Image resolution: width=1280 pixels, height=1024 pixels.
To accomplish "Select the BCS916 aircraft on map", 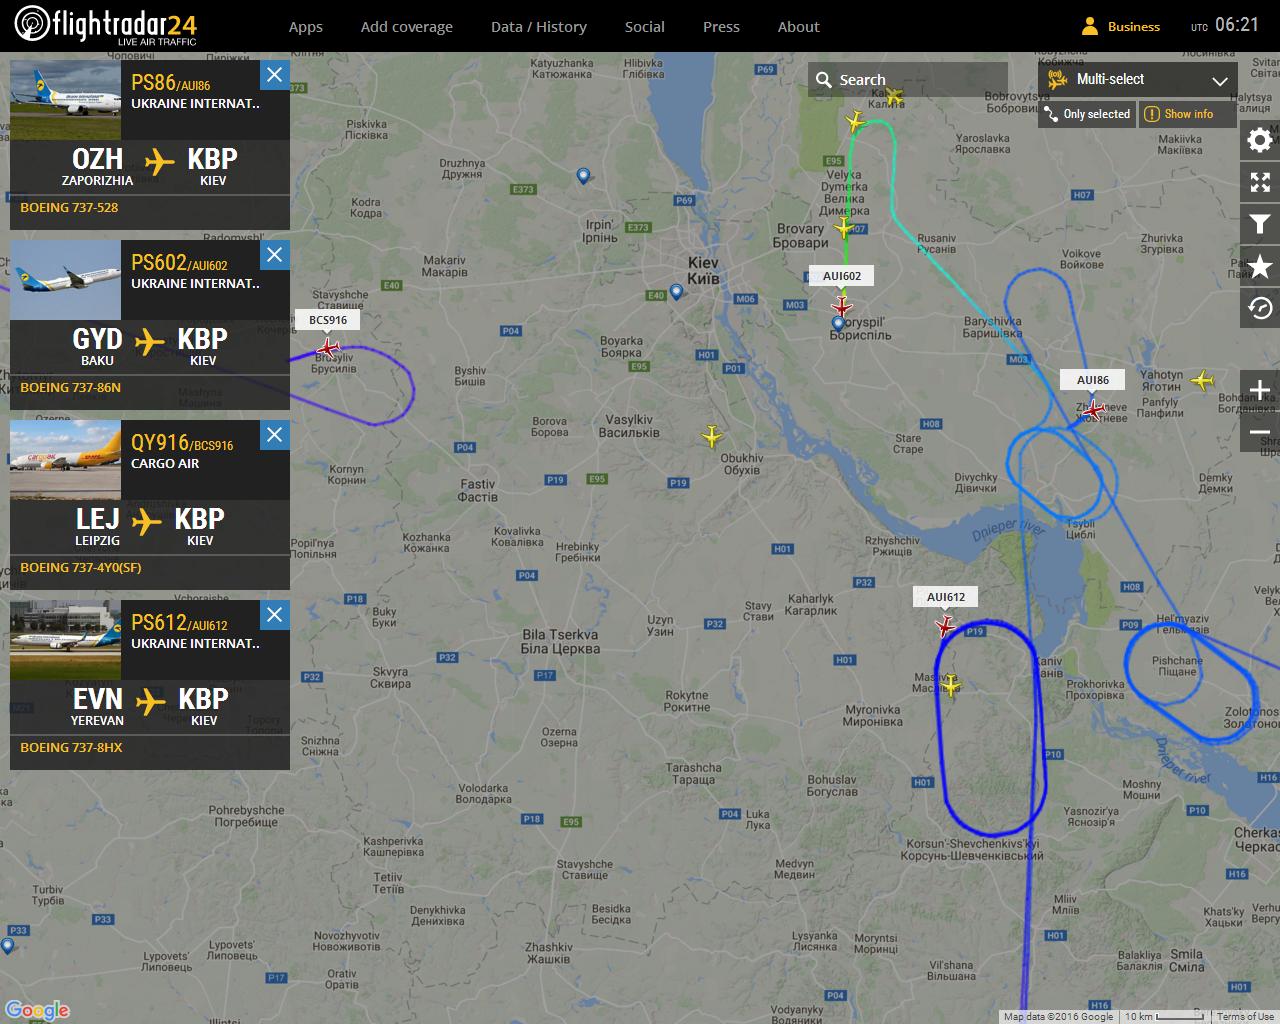I will (328, 348).
